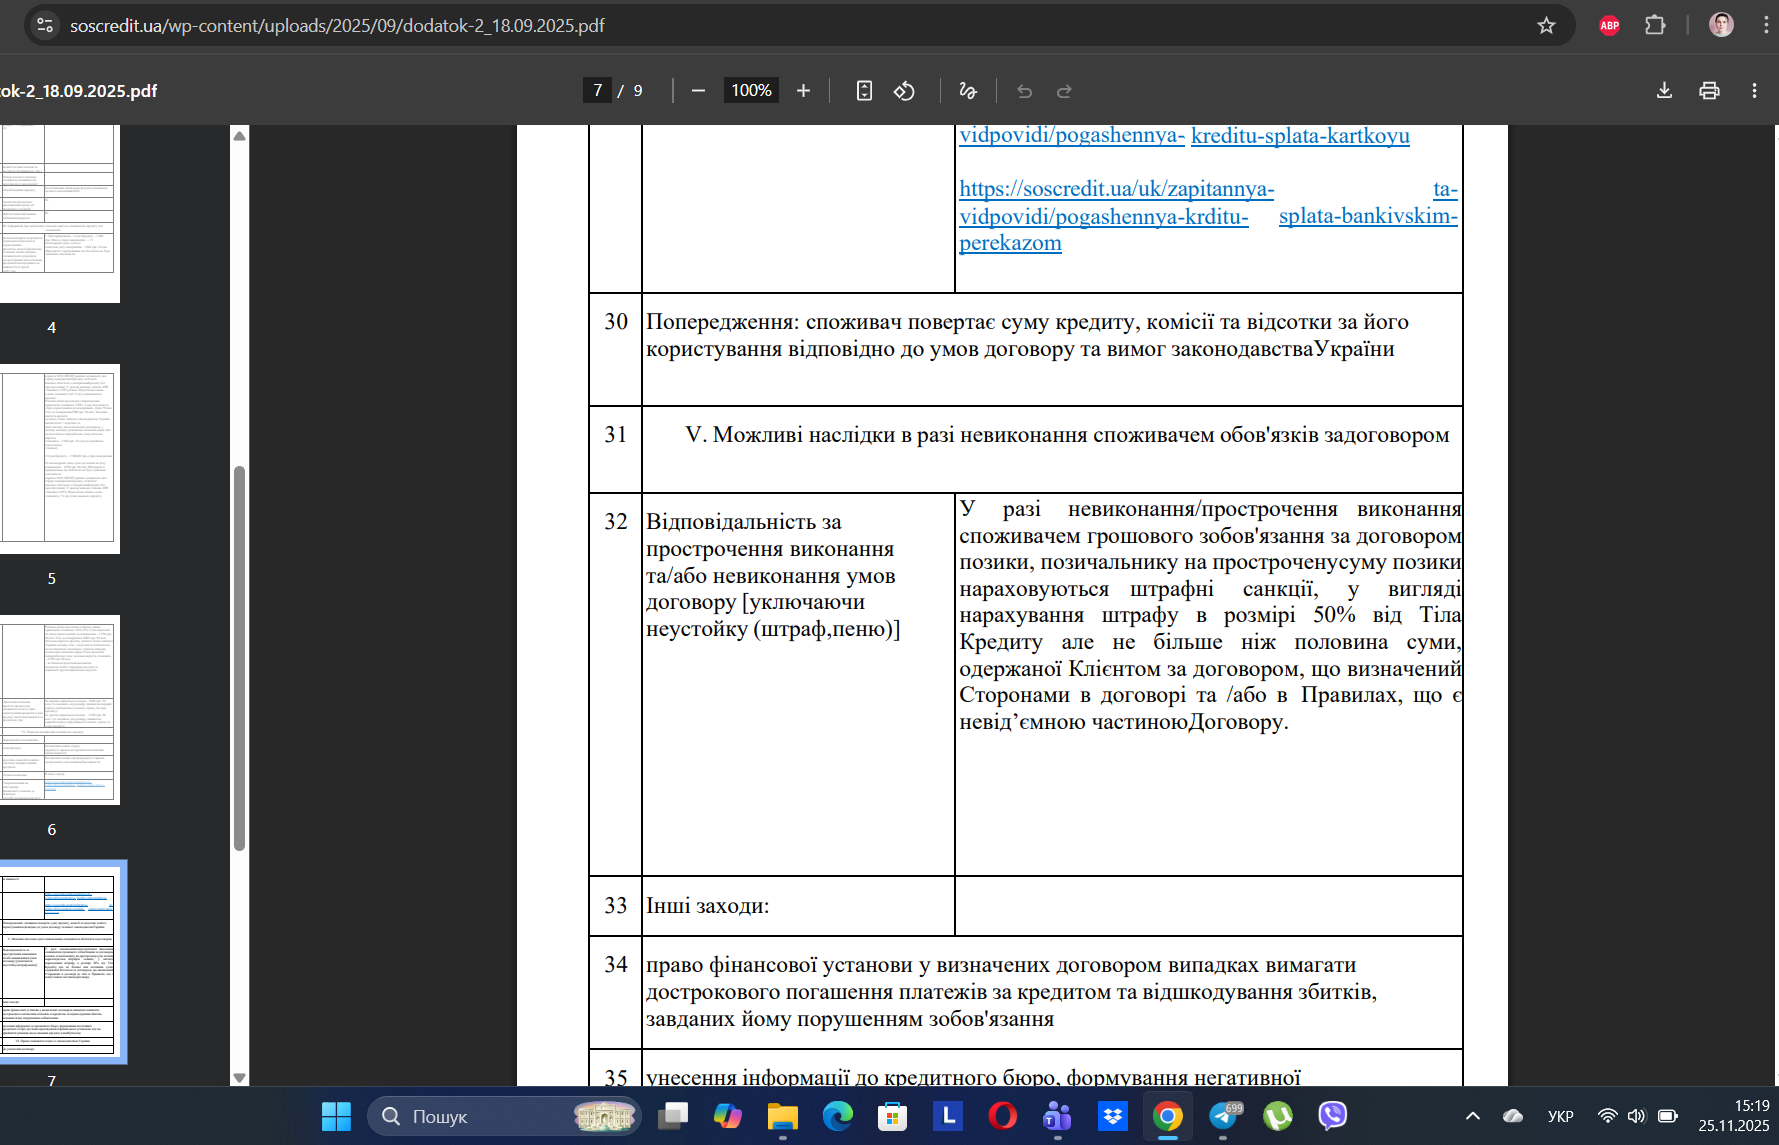Open page 5 thumbnail

[x=58, y=459]
